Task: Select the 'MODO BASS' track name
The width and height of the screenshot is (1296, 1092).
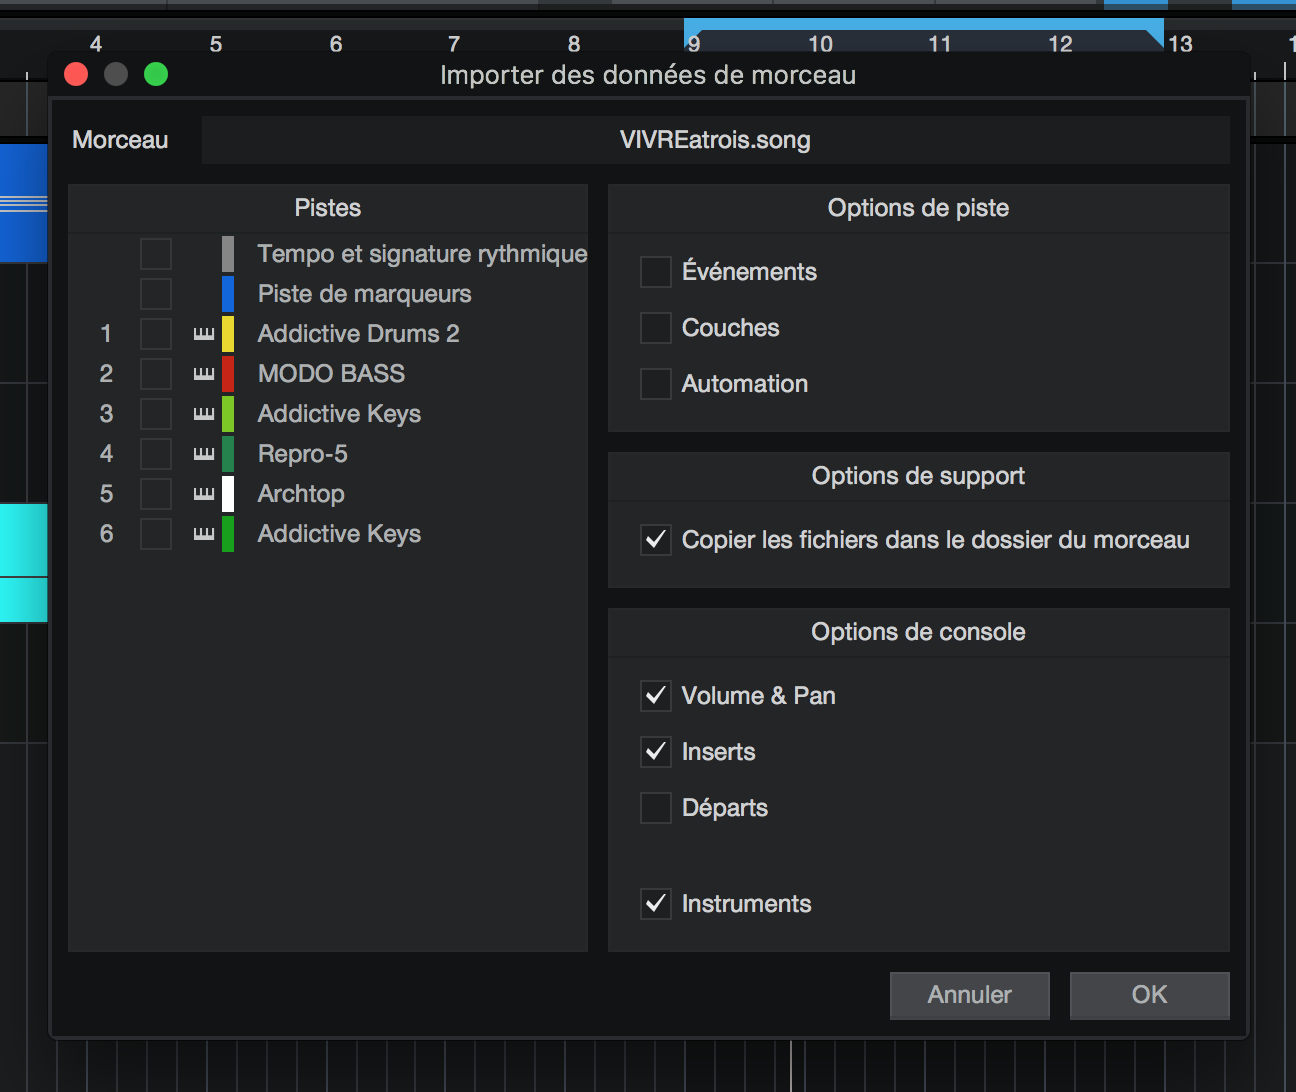Action: coord(331,374)
